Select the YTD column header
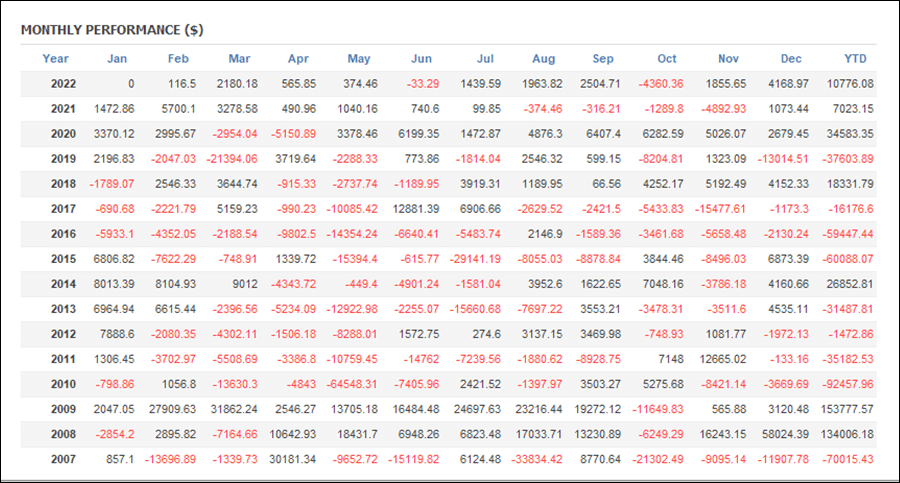Image resolution: width=900 pixels, height=483 pixels. tap(855, 59)
